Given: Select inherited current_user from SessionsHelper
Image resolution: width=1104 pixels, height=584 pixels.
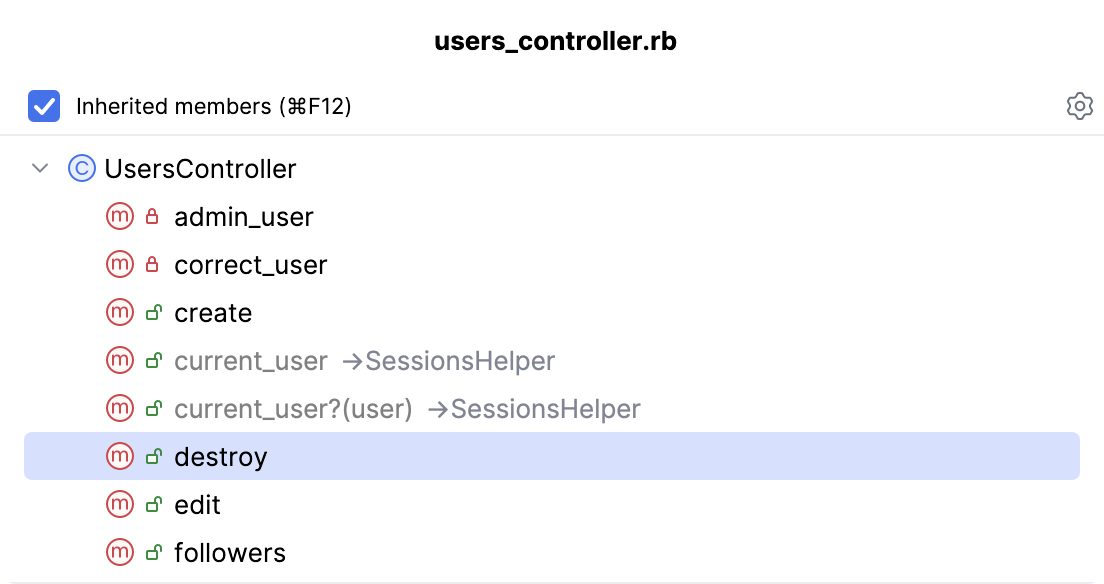Looking at the screenshot, I should (x=250, y=361).
